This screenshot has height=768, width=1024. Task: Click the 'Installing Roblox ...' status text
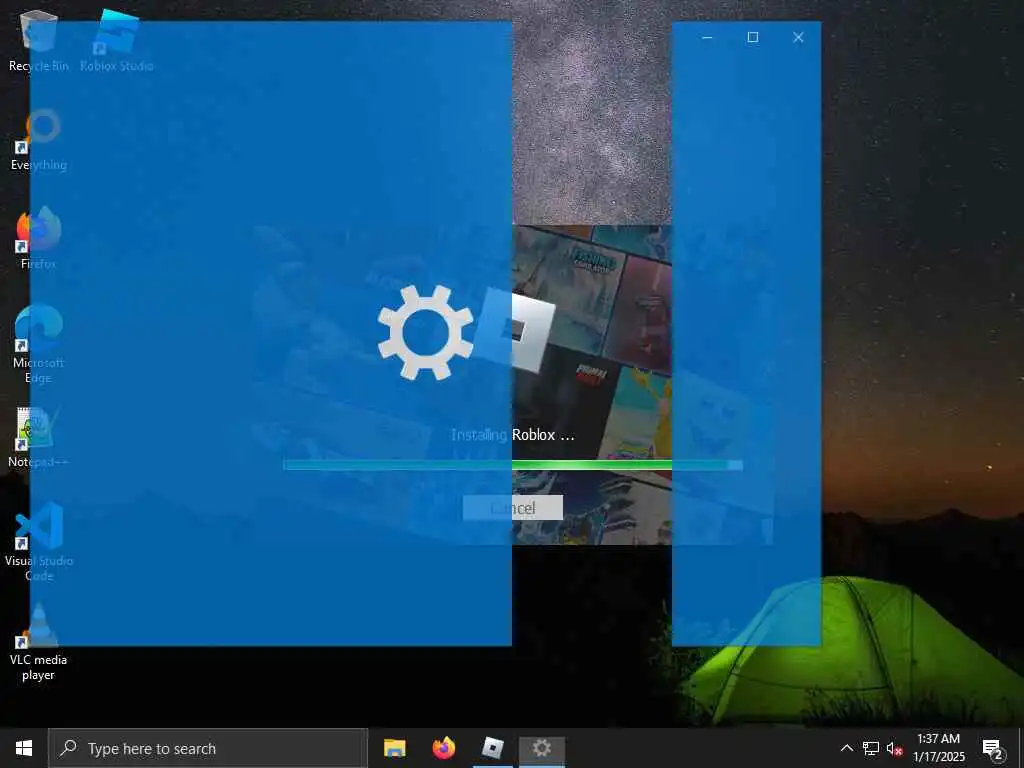click(x=513, y=435)
